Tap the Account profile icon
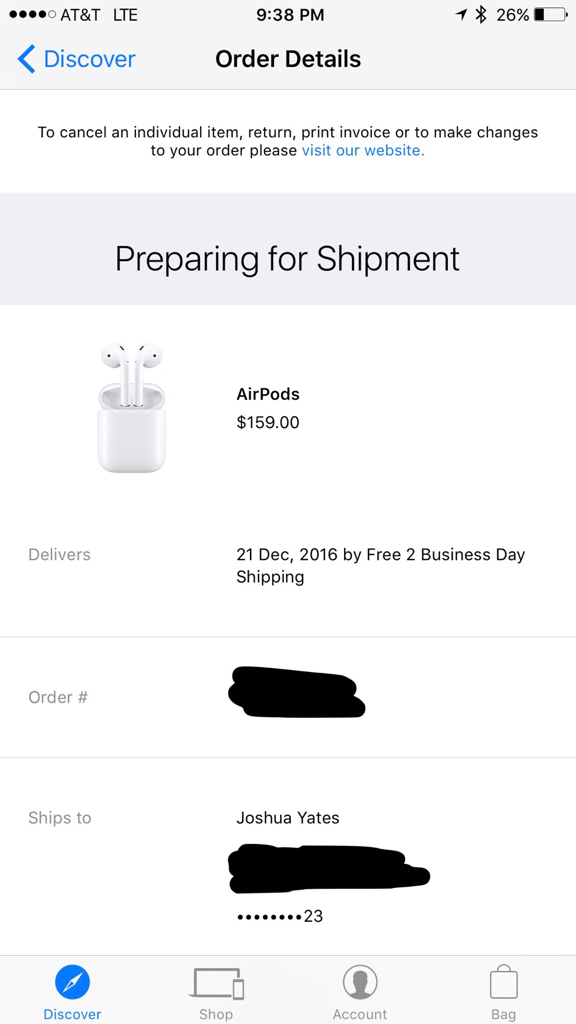 pyautogui.click(x=360, y=982)
